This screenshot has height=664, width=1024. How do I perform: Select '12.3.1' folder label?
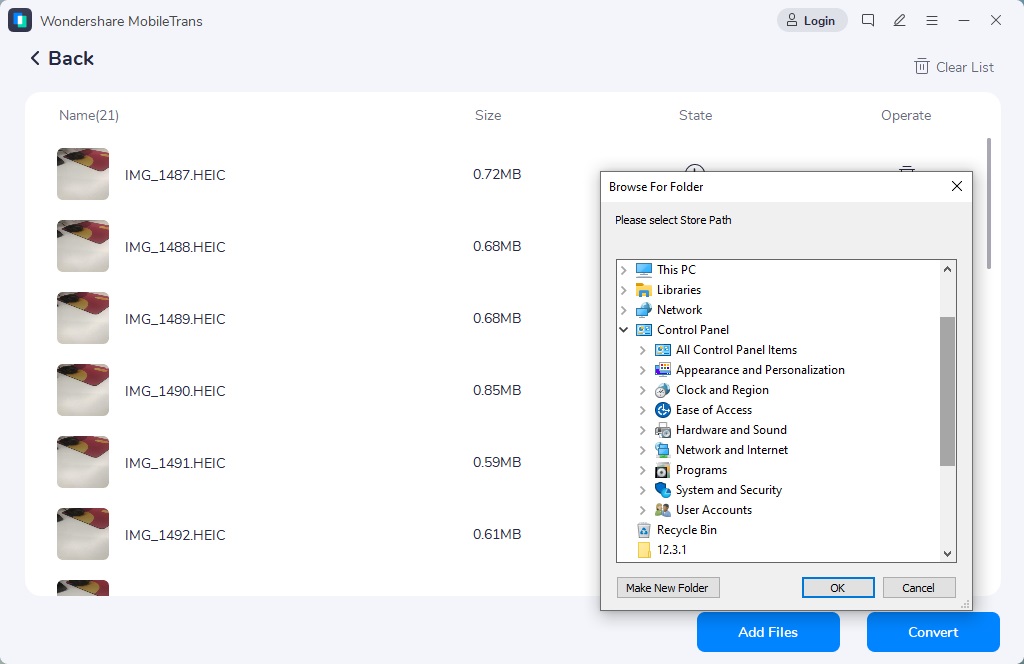pyautogui.click(x=671, y=550)
